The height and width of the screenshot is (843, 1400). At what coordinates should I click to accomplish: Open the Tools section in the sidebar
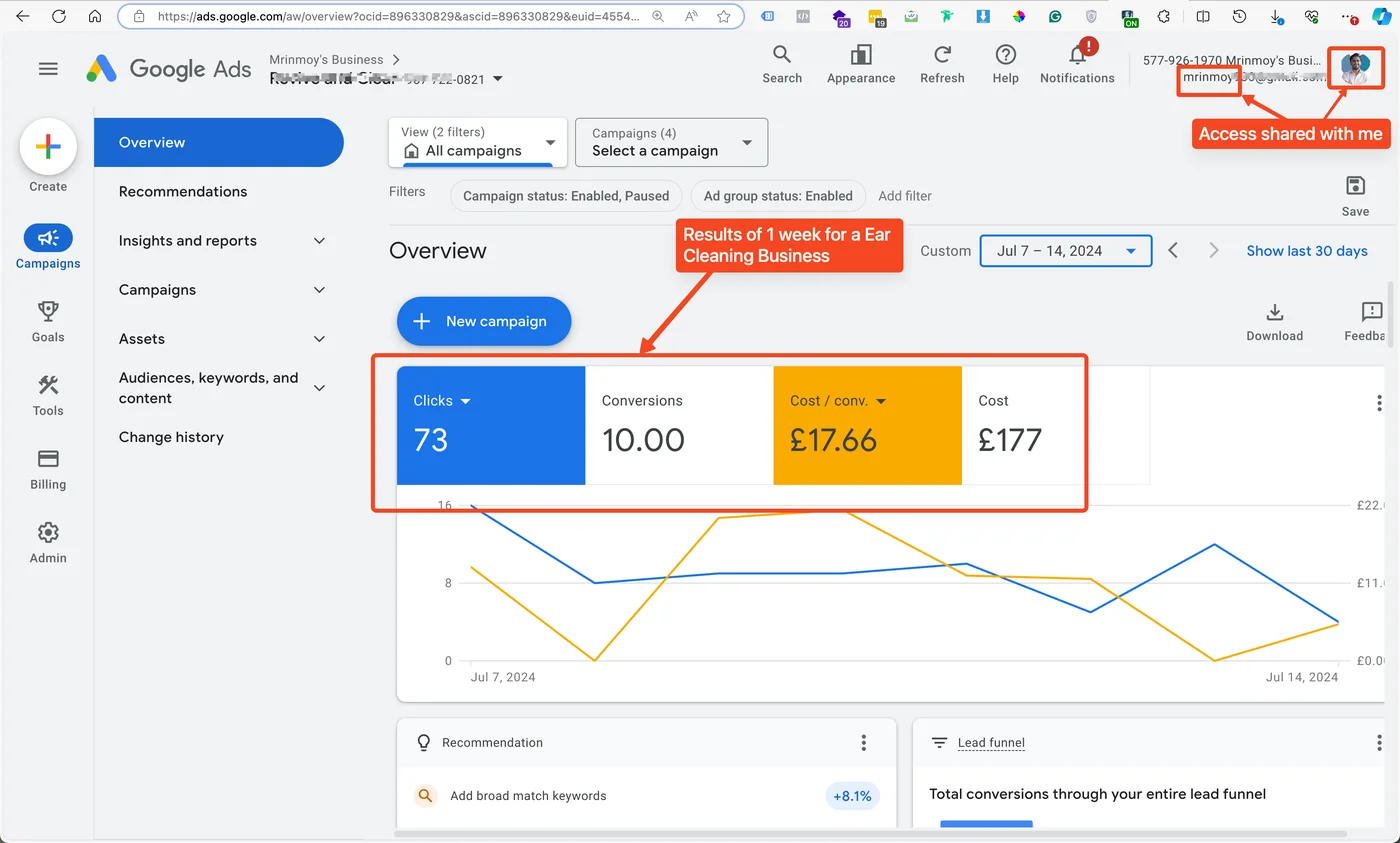pos(47,393)
